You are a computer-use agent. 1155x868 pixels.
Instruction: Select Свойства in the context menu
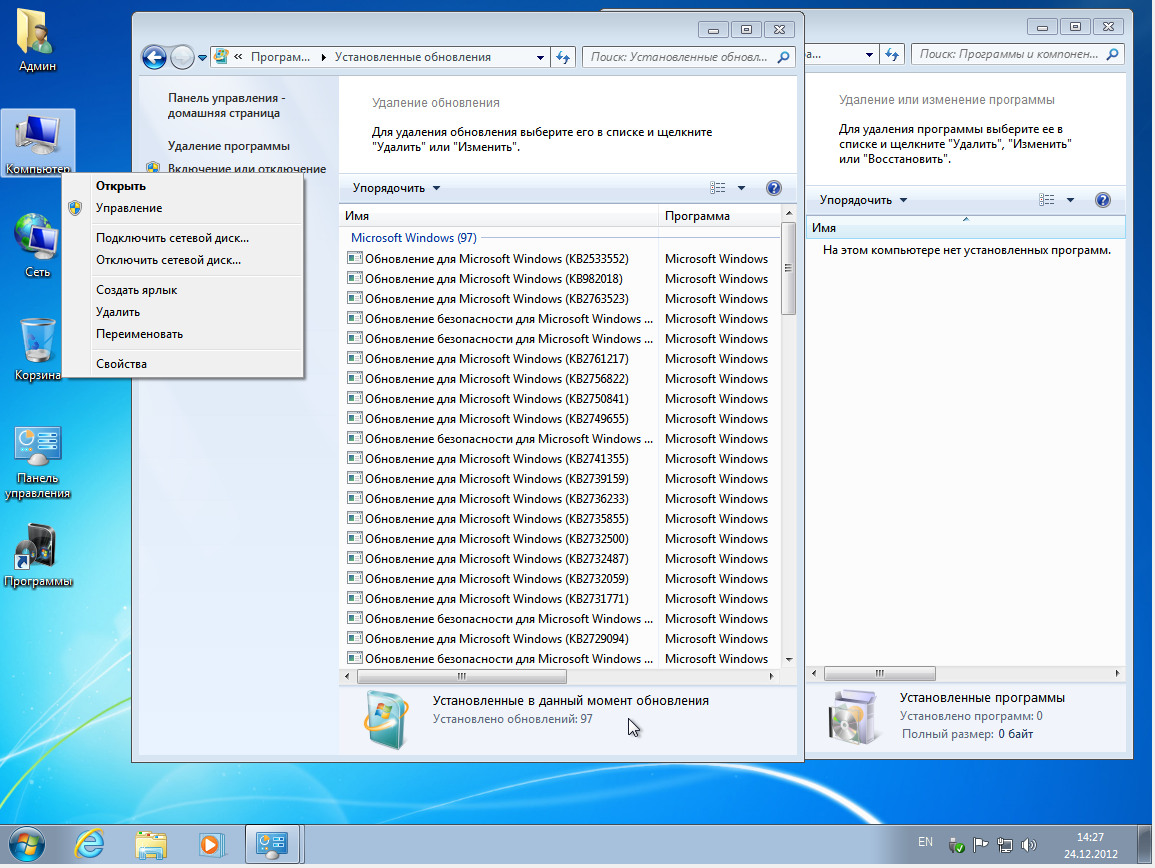tap(121, 364)
